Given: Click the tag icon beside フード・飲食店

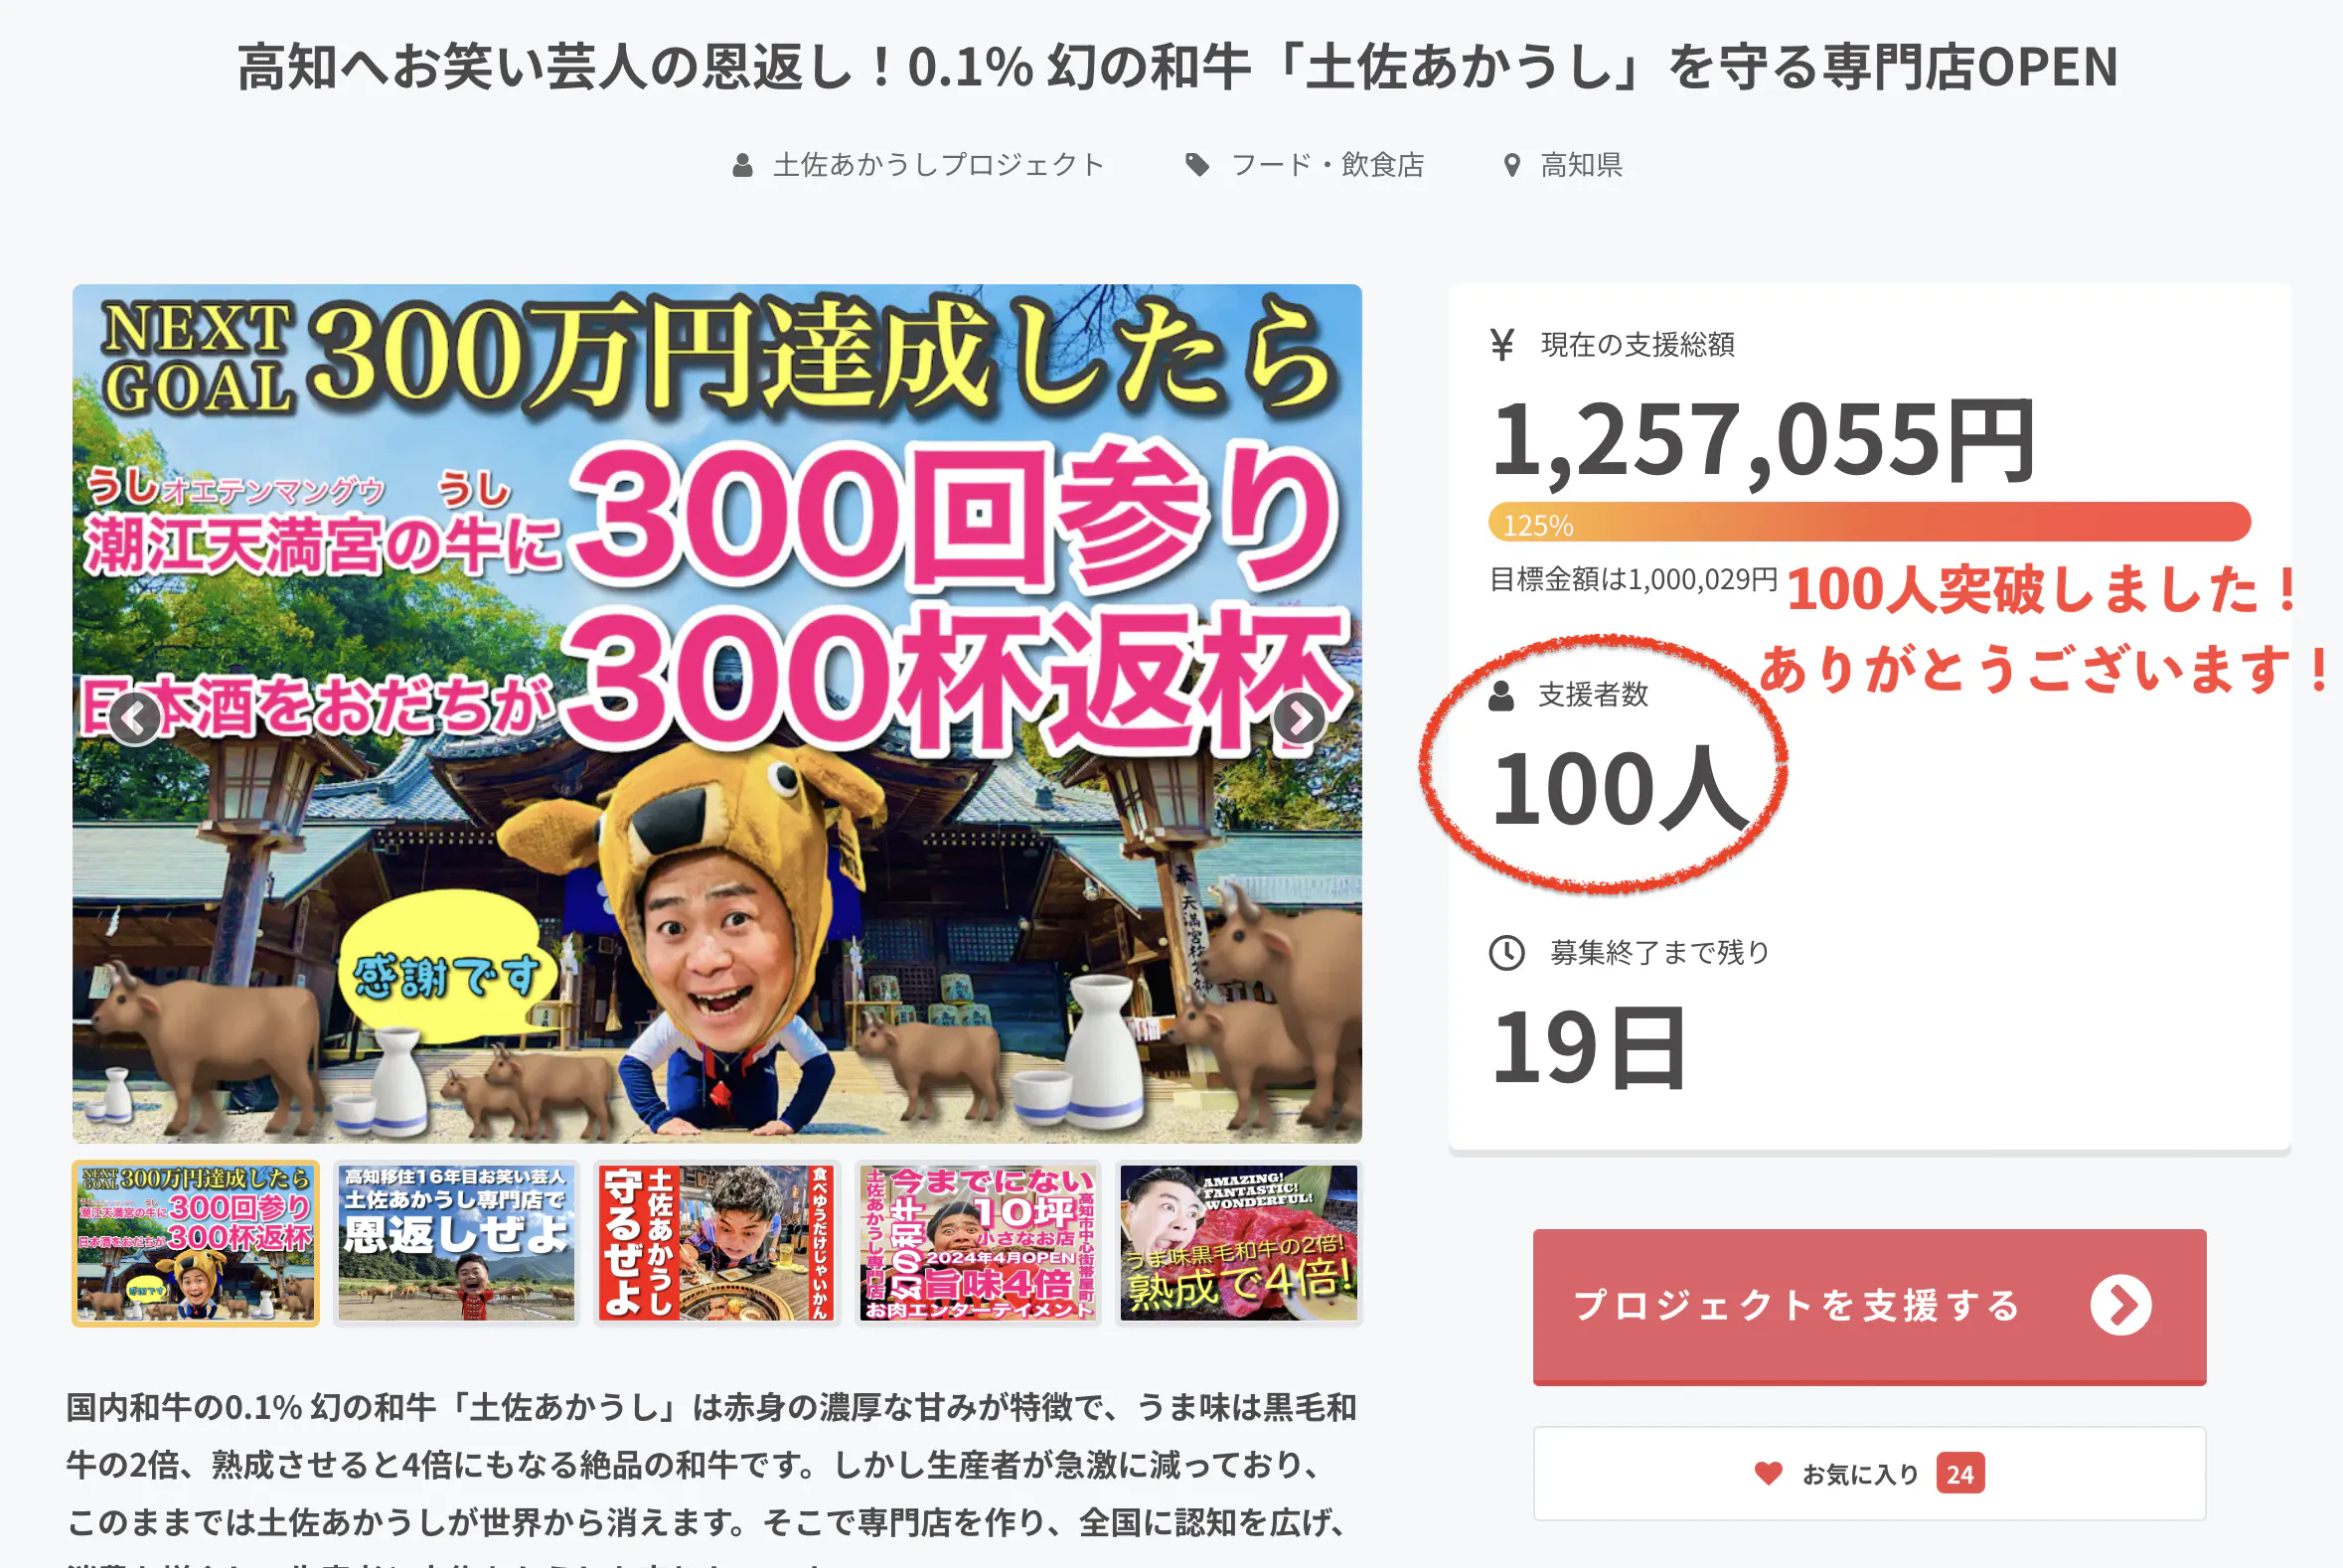Looking at the screenshot, I should point(1197,165).
